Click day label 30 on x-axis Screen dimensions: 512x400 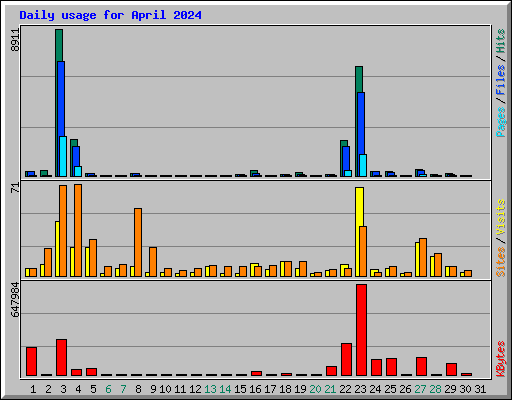coord(465,389)
